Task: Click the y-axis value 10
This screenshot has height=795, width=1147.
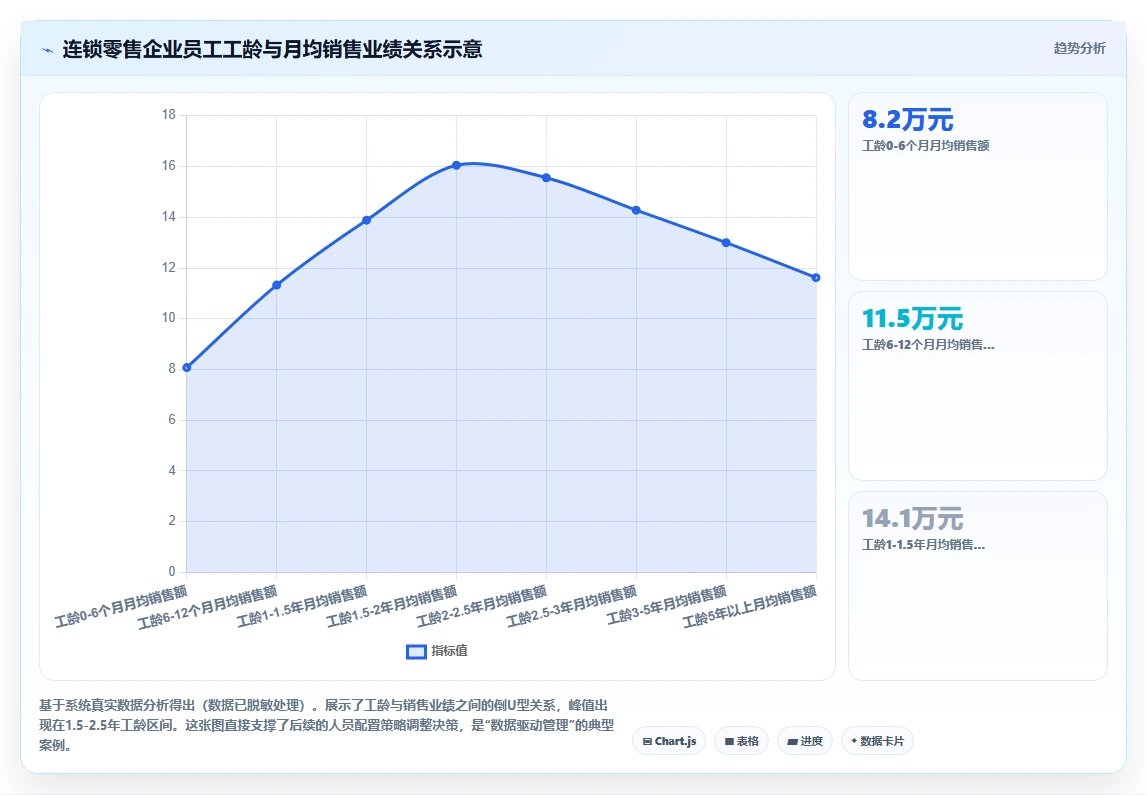Action: tap(169, 317)
